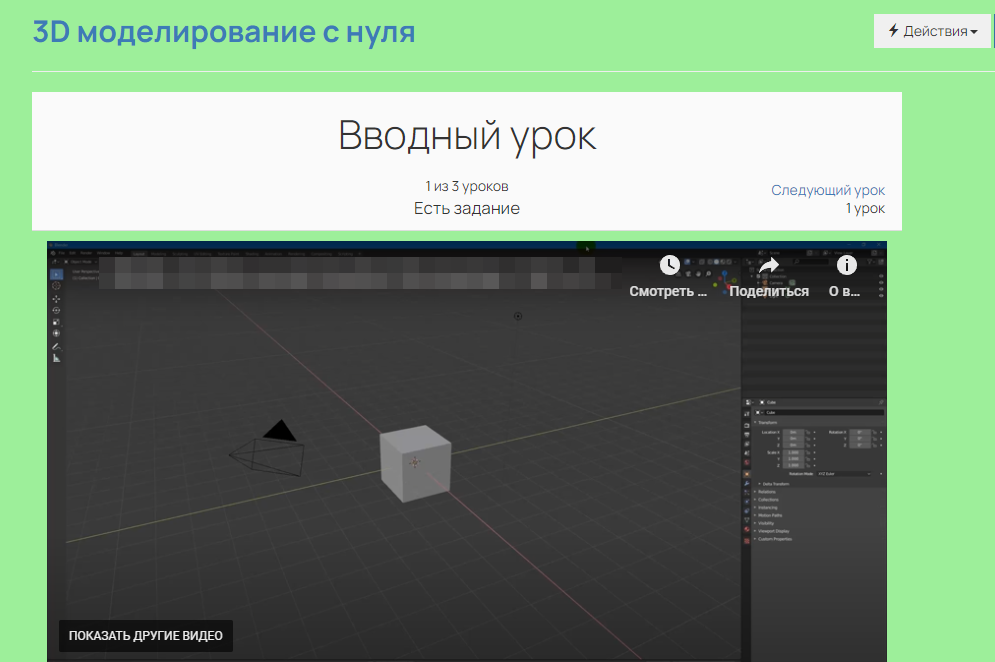The width and height of the screenshot is (995, 662).
Task: Collapse the Transform panel in Blender properties
Action: point(767,422)
